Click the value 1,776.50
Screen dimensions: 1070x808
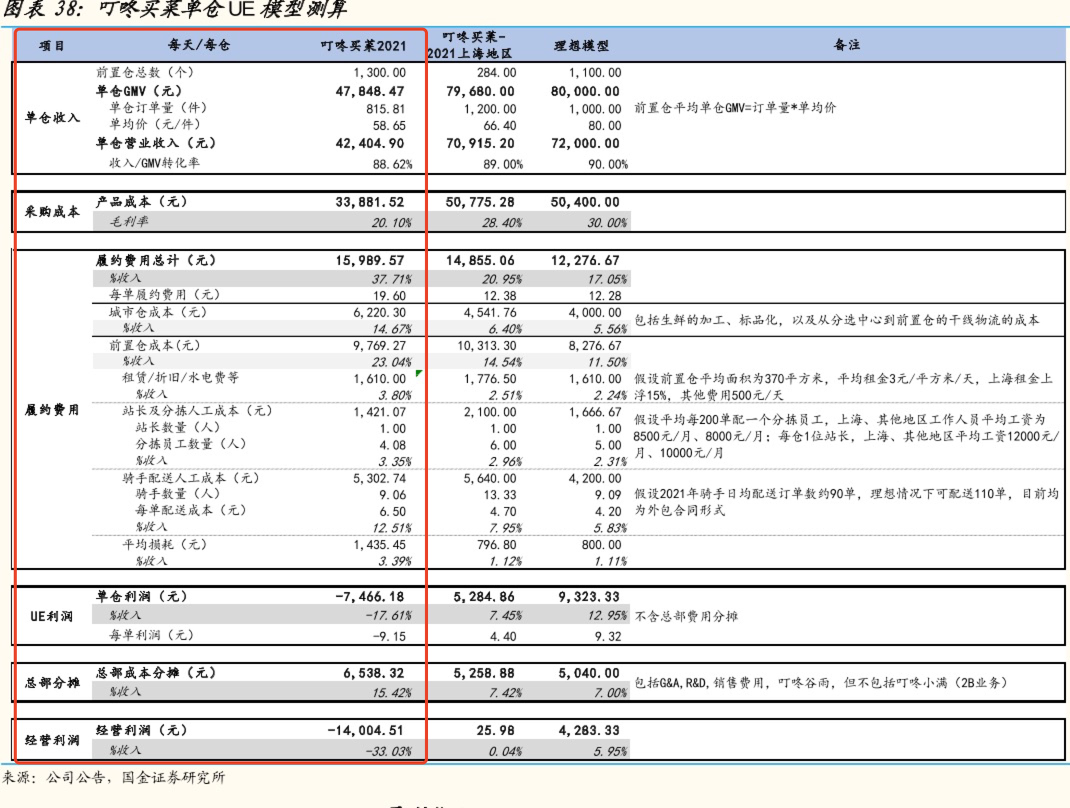coord(490,379)
